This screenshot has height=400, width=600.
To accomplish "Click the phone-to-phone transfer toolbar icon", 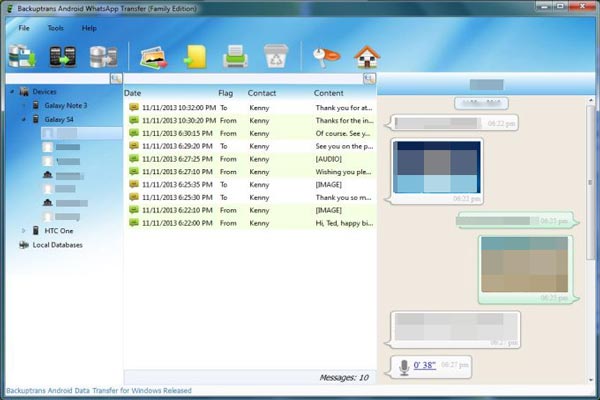I will [63, 57].
